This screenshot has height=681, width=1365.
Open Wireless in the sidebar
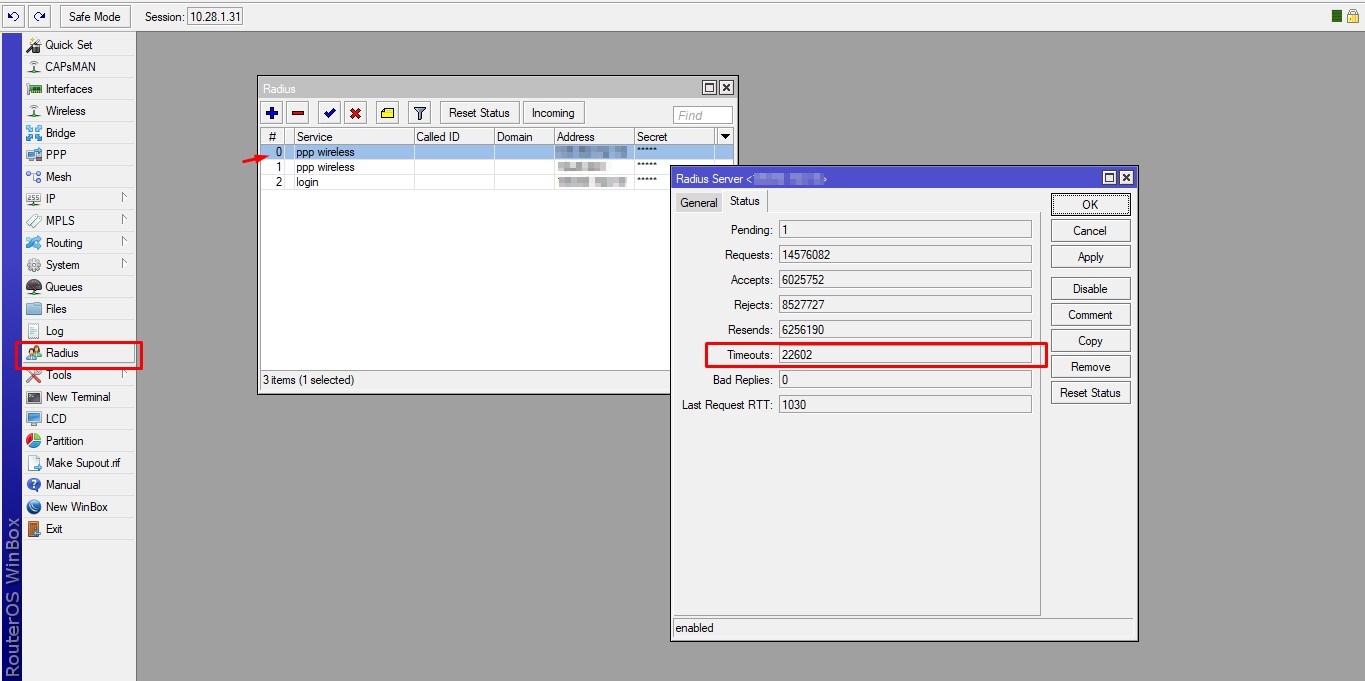79,111
